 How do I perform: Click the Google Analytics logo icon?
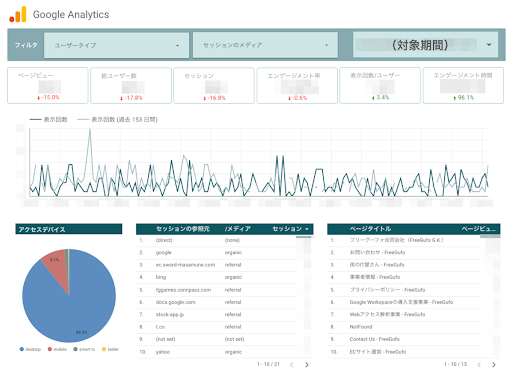coord(18,14)
